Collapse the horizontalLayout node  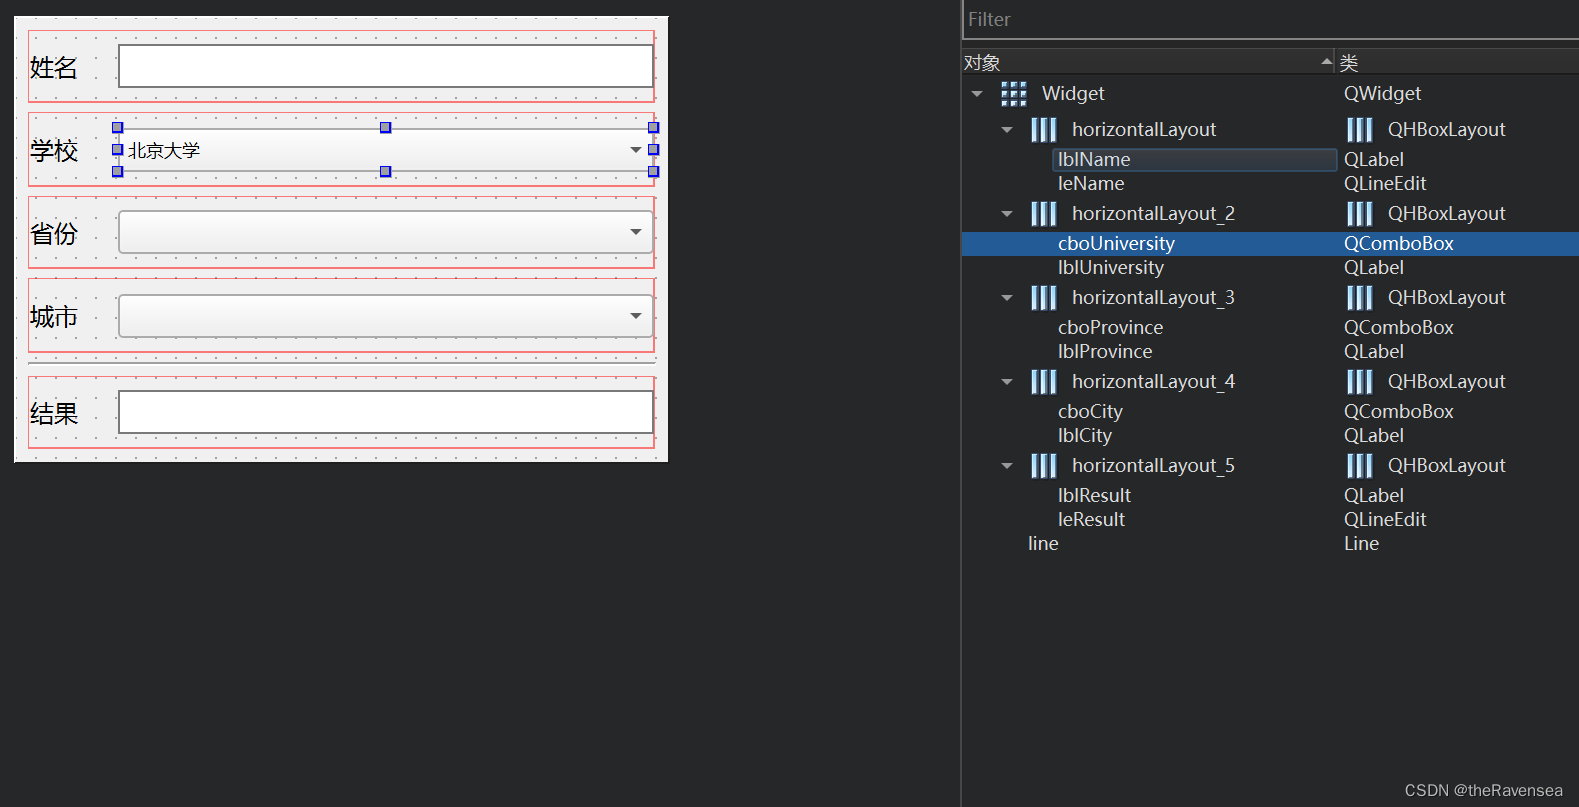point(1007,130)
